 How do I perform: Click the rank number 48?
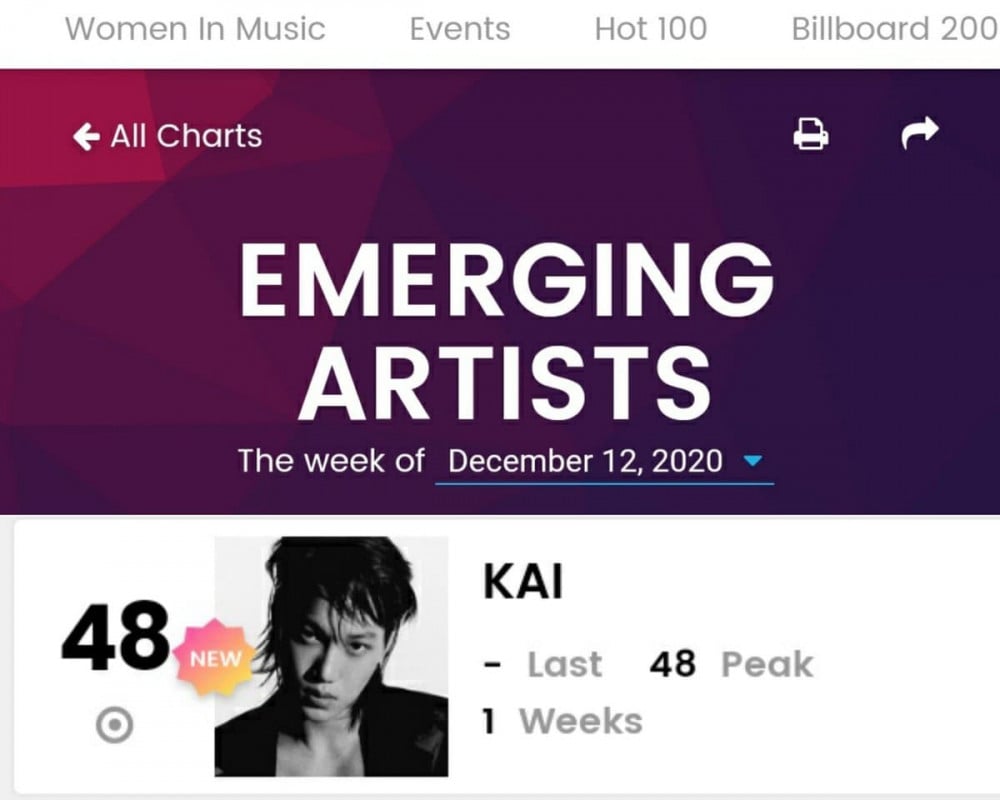click(115, 637)
